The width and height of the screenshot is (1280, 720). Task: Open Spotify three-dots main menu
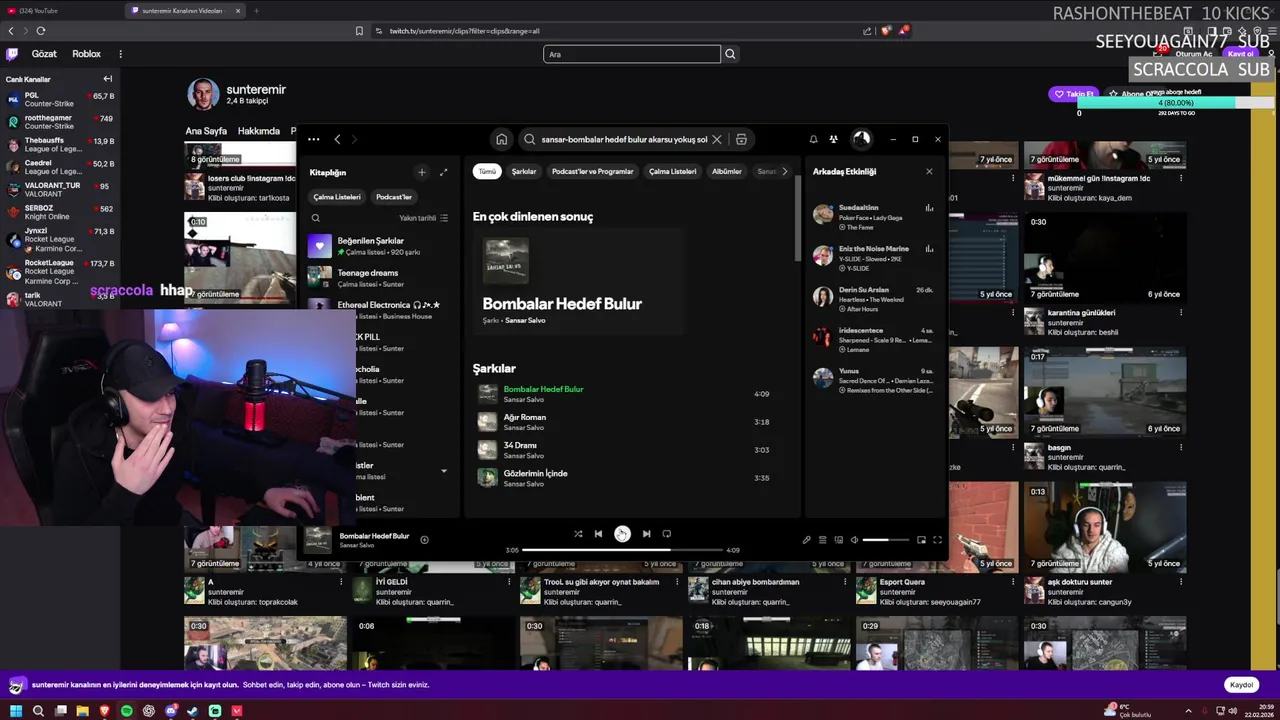click(313, 140)
